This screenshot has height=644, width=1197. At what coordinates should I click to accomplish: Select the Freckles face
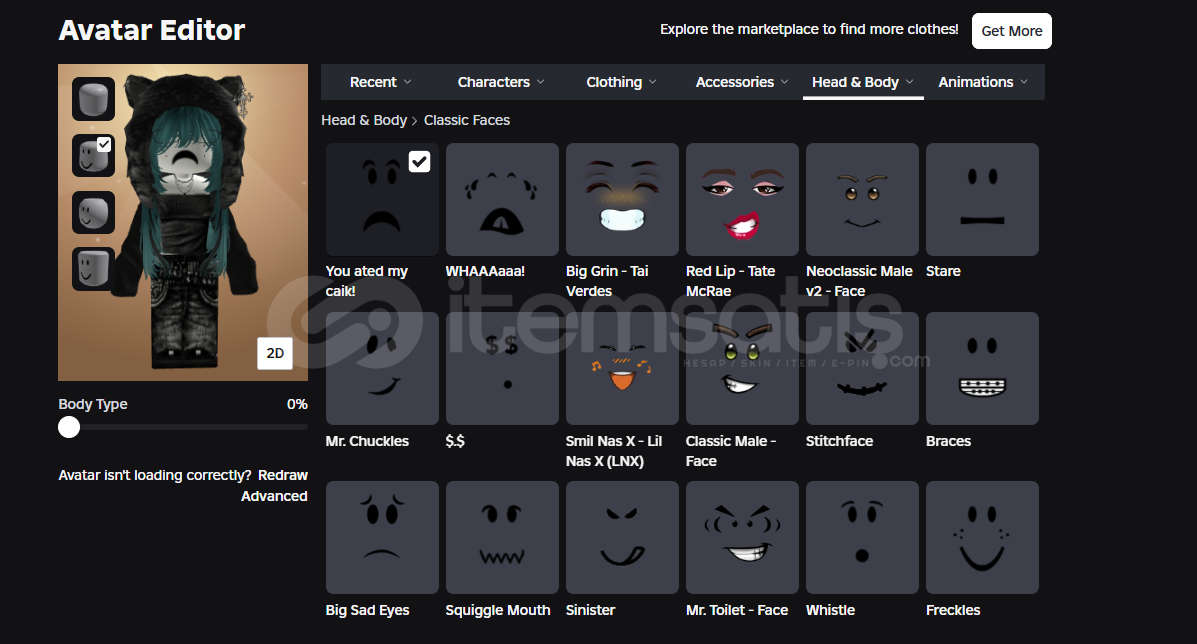pyautogui.click(x=982, y=537)
